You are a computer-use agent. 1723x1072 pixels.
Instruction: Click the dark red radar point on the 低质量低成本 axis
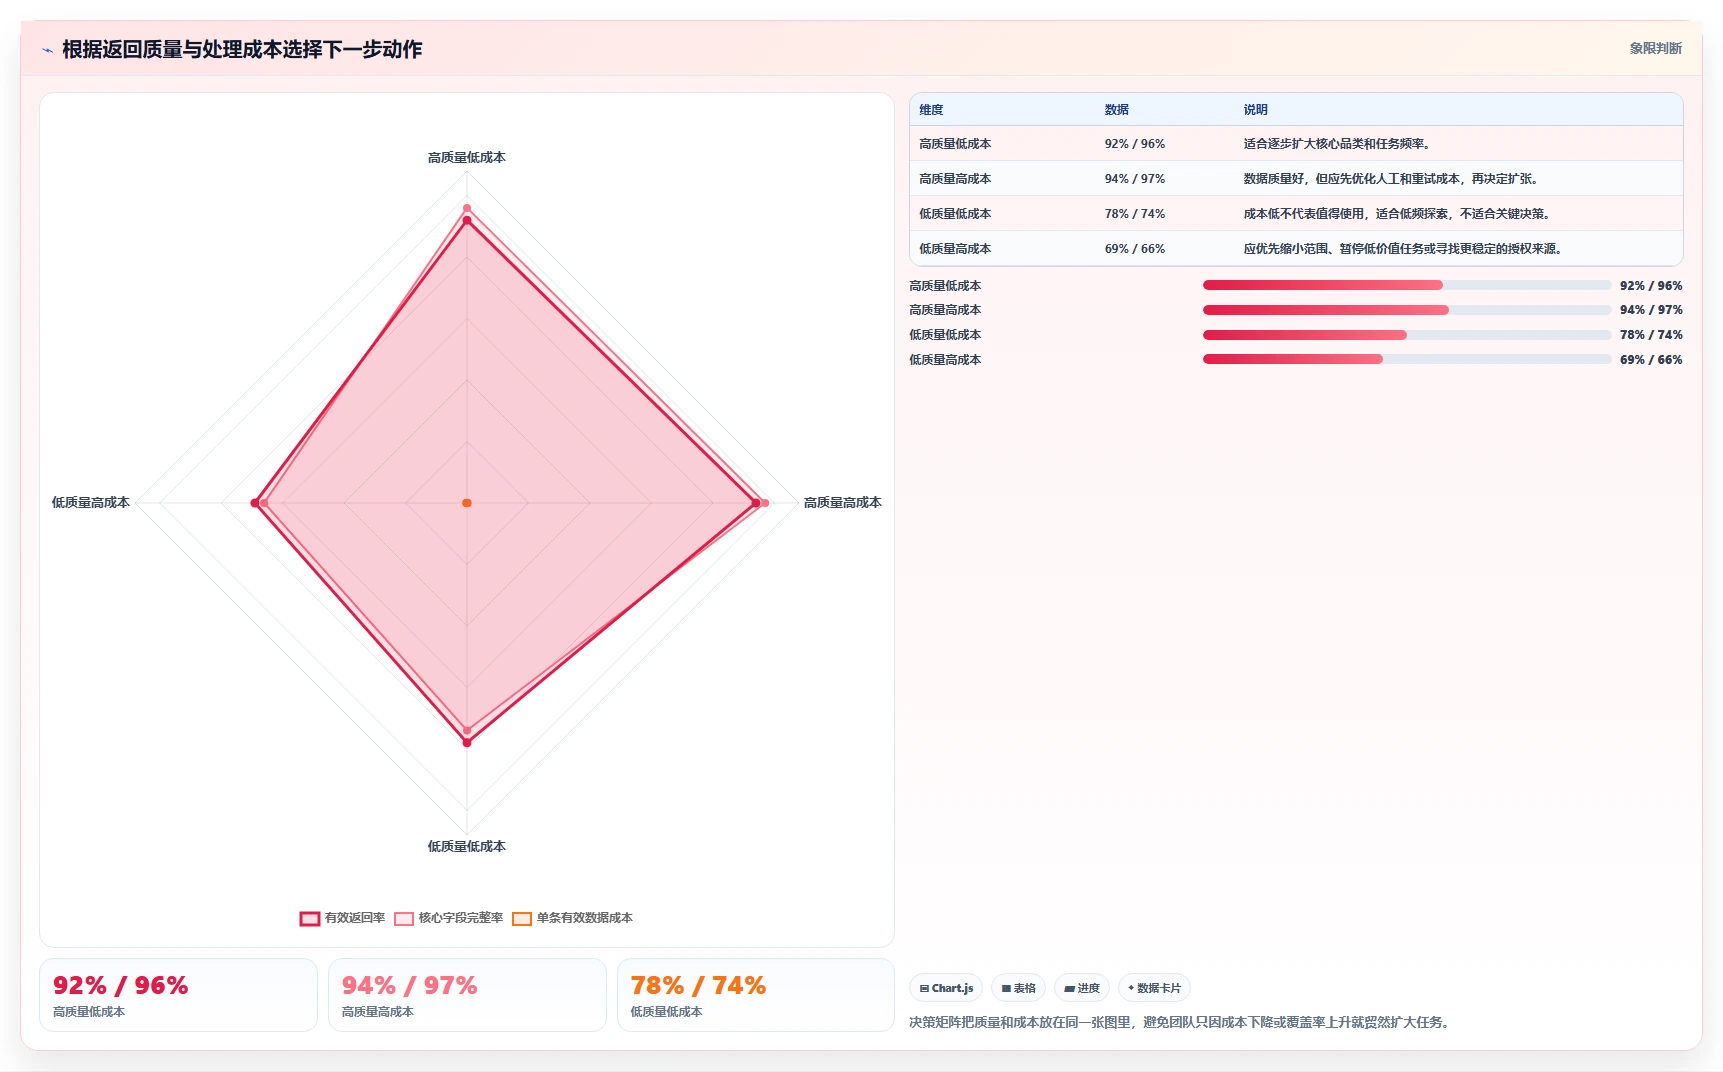467,743
